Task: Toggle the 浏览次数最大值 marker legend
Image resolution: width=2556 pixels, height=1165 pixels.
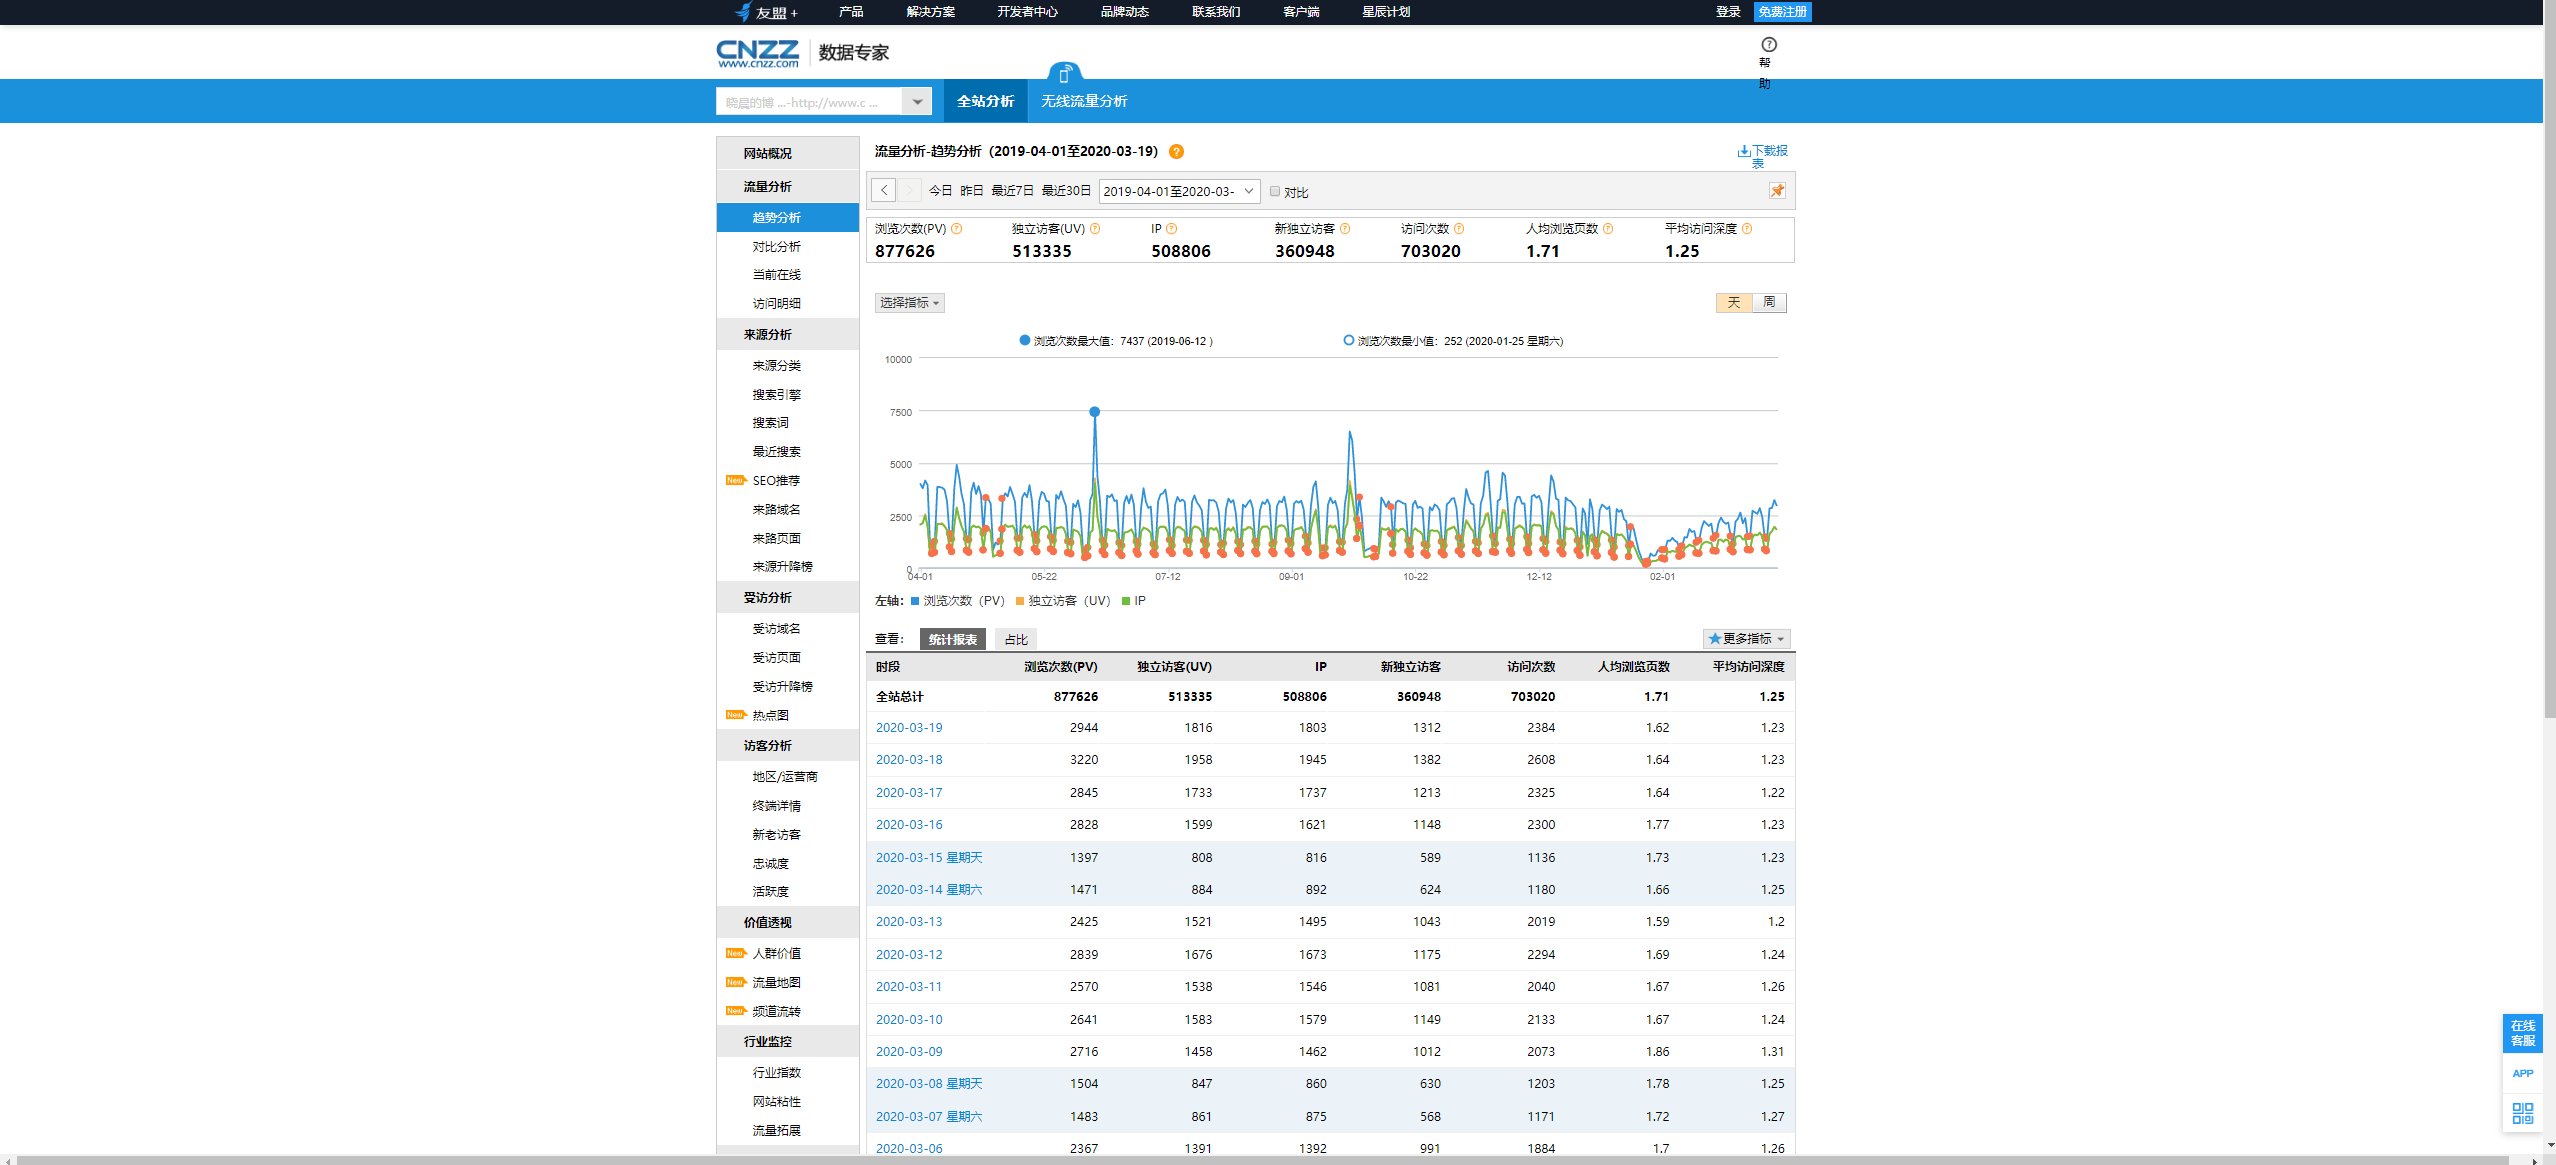Action: pyautogui.click(x=1116, y=341)
